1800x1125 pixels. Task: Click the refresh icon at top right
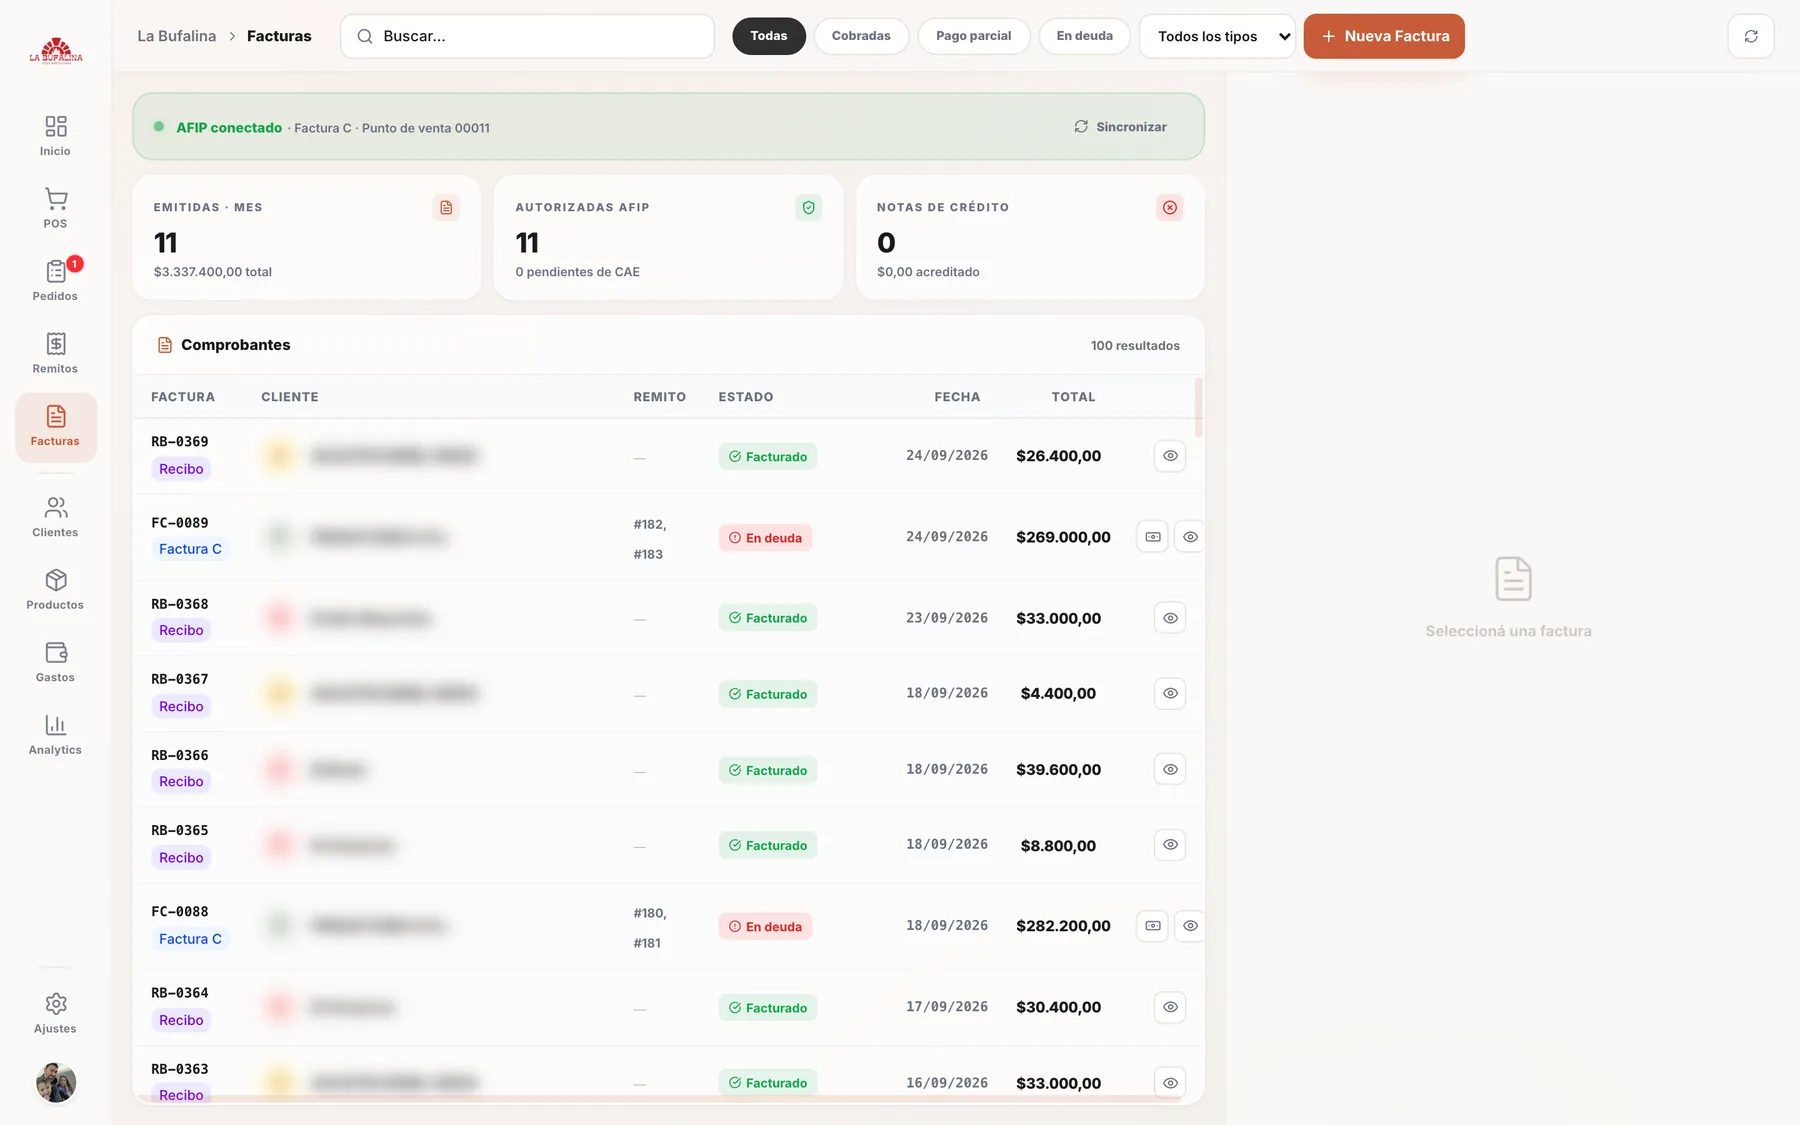tap(1751, 36)
